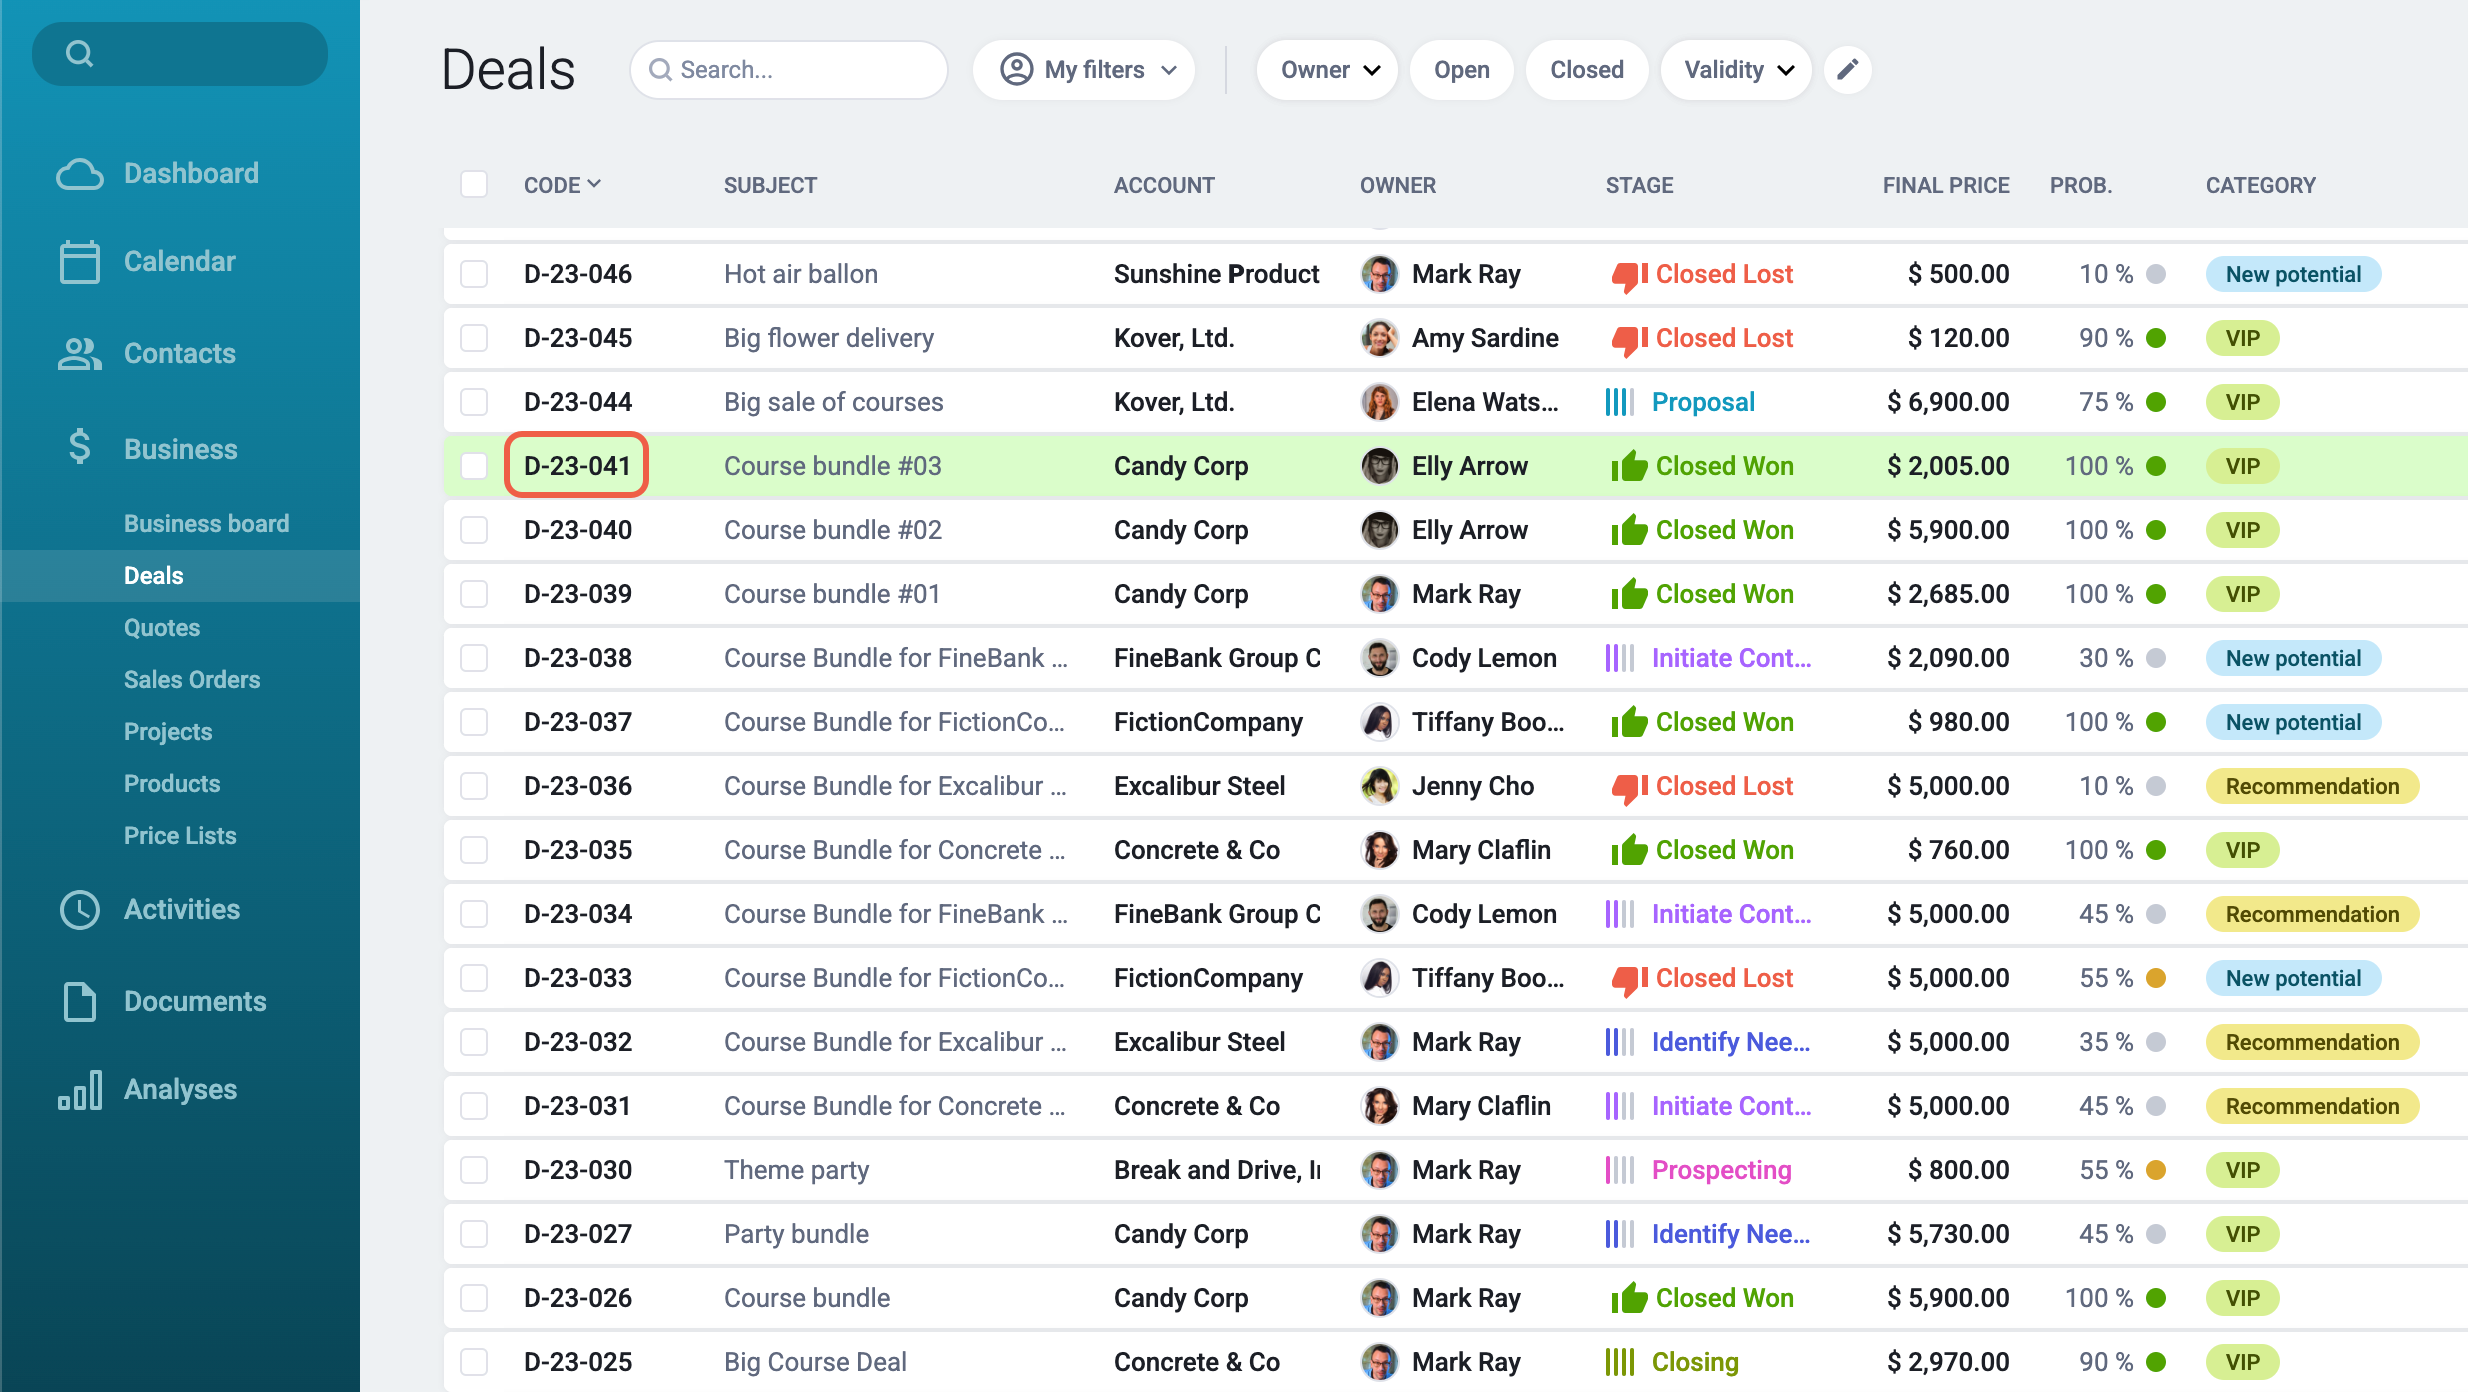Image resolution: width=2468 pixels, height=1392 pixels.
Task: Click the Dashboard cloud icon
Action: 79,174
